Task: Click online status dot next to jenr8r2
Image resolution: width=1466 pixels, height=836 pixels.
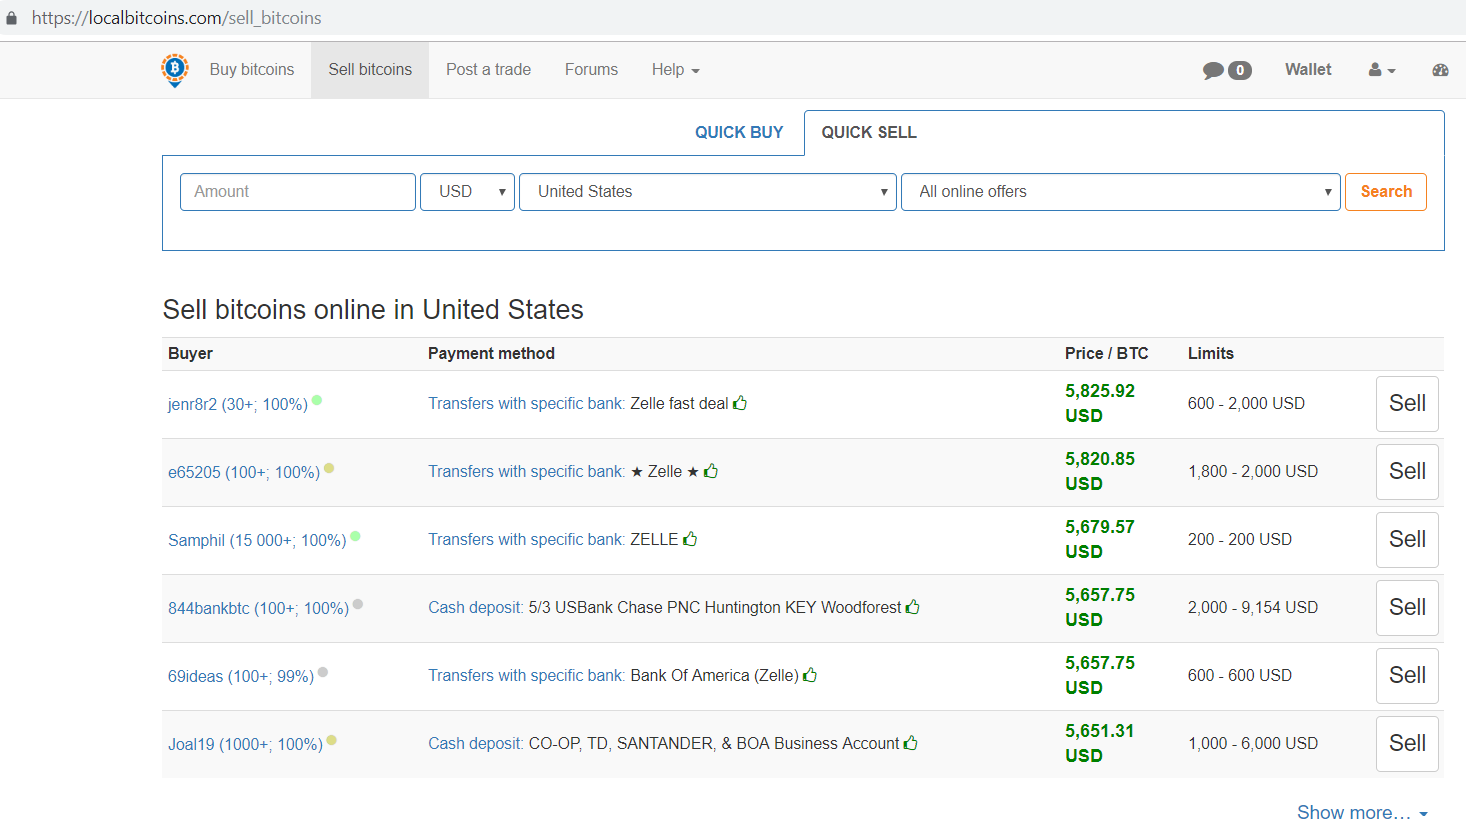Action: (x=317, y=400)
